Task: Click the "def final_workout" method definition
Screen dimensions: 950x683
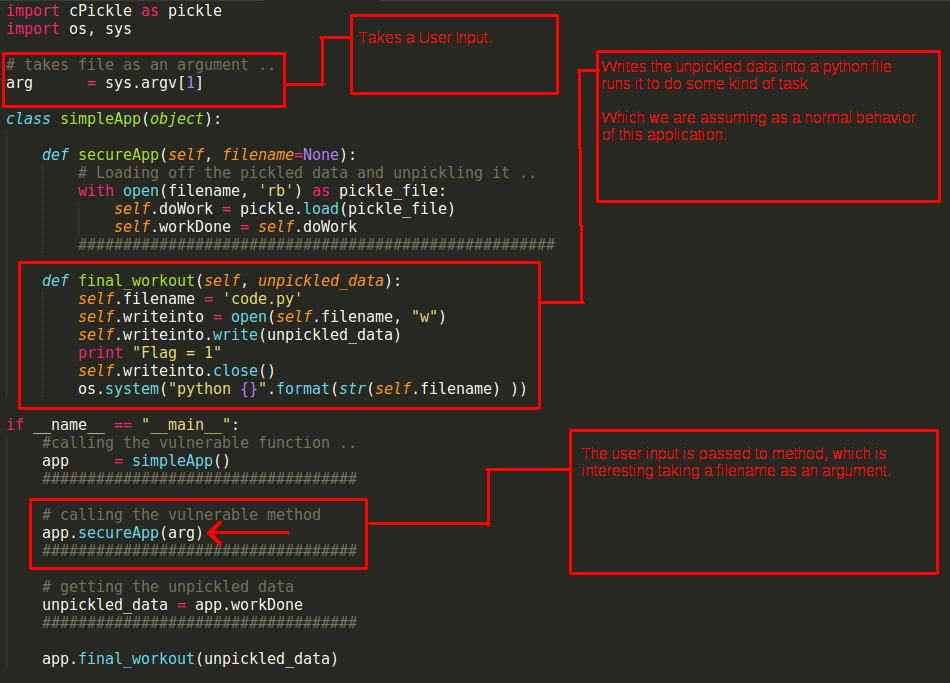Action: pos(221,281)
